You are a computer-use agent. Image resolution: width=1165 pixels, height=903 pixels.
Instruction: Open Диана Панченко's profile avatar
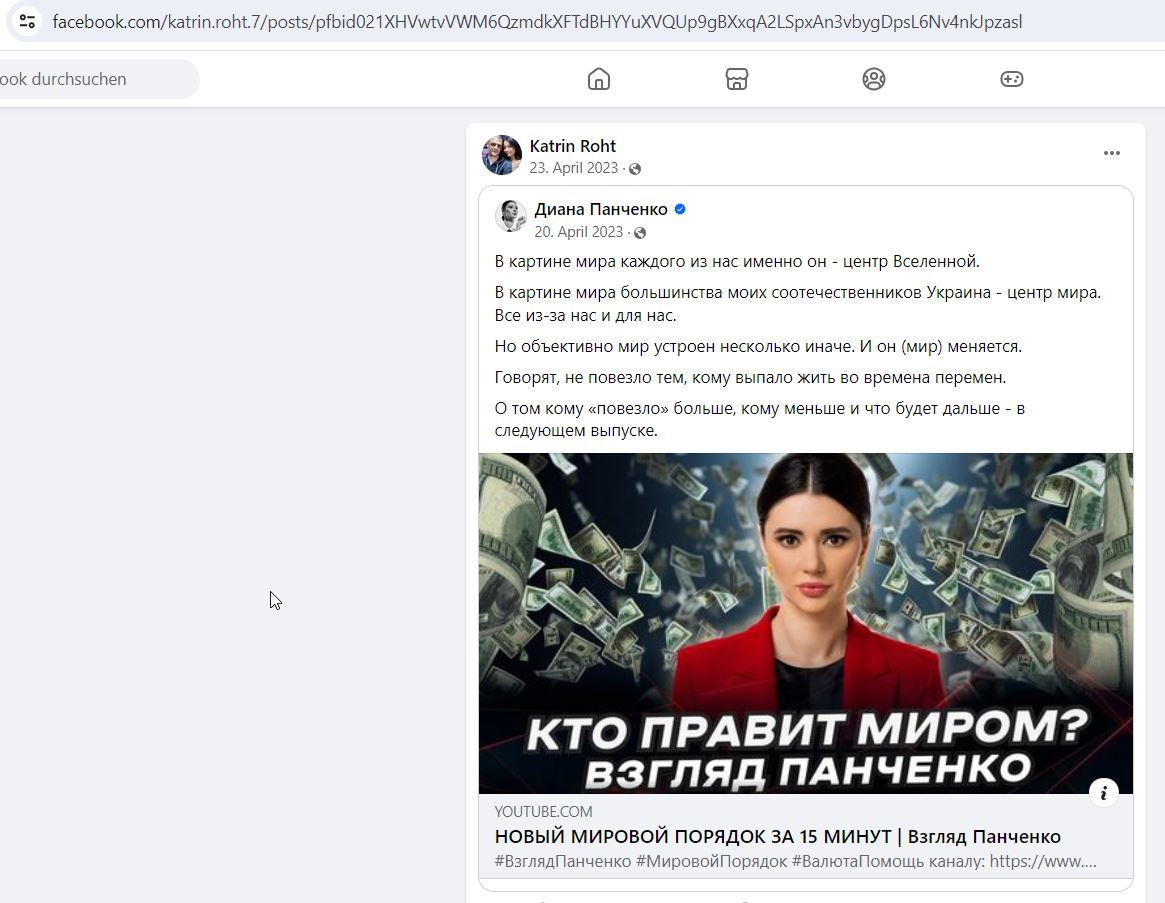click(510, 216)
